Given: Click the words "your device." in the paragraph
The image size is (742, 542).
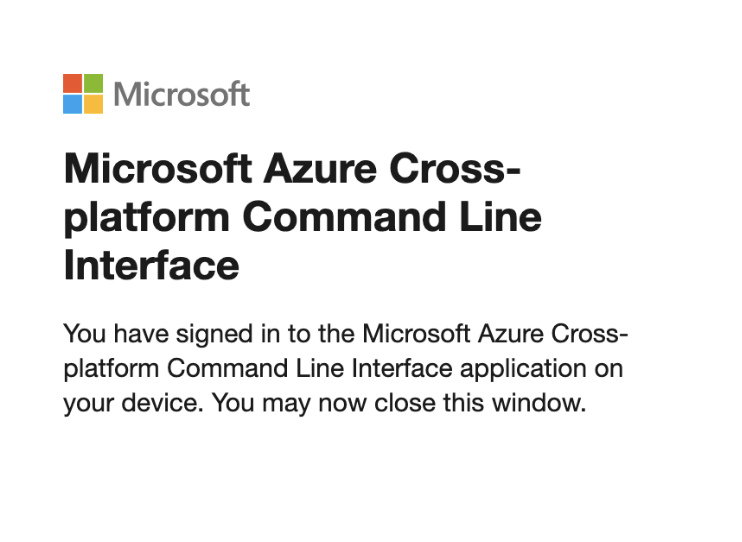Looking at the screenshot, I should point(133,404).
